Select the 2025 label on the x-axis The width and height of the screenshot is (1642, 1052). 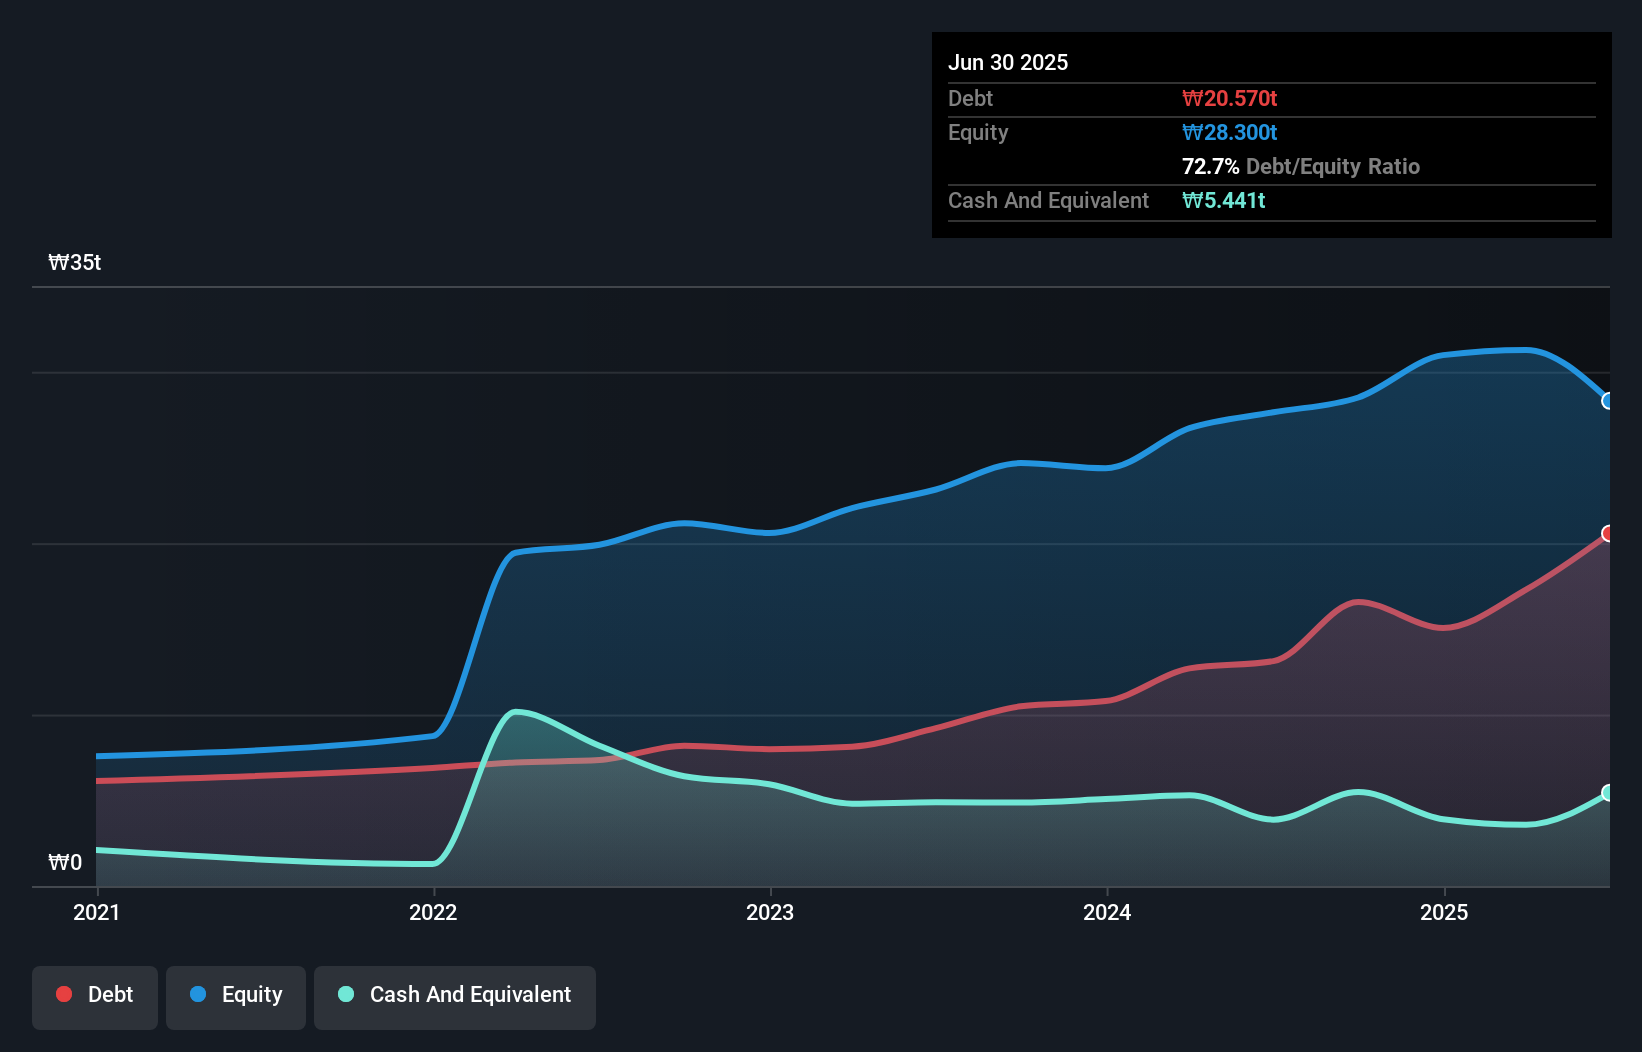coord(1446,912)
